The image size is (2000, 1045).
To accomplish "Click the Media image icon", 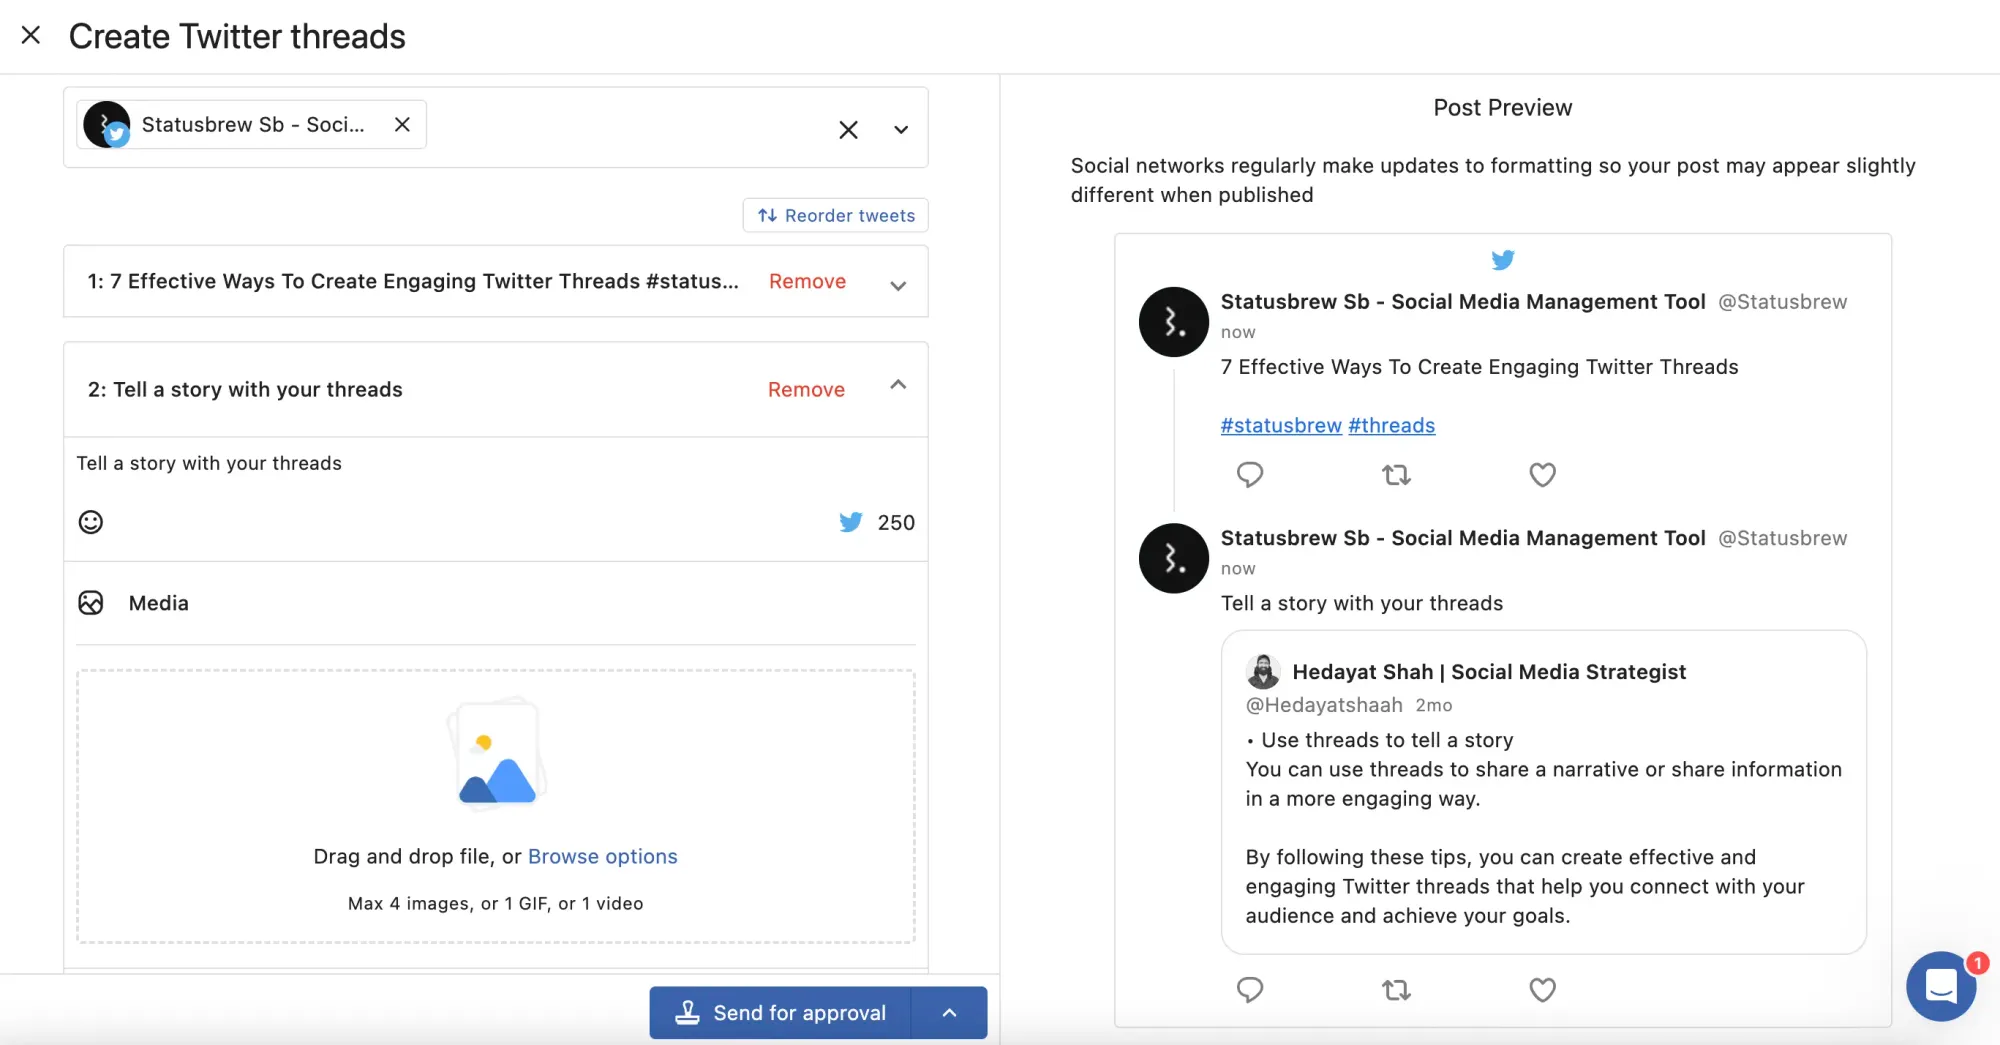I will [91, 603].
